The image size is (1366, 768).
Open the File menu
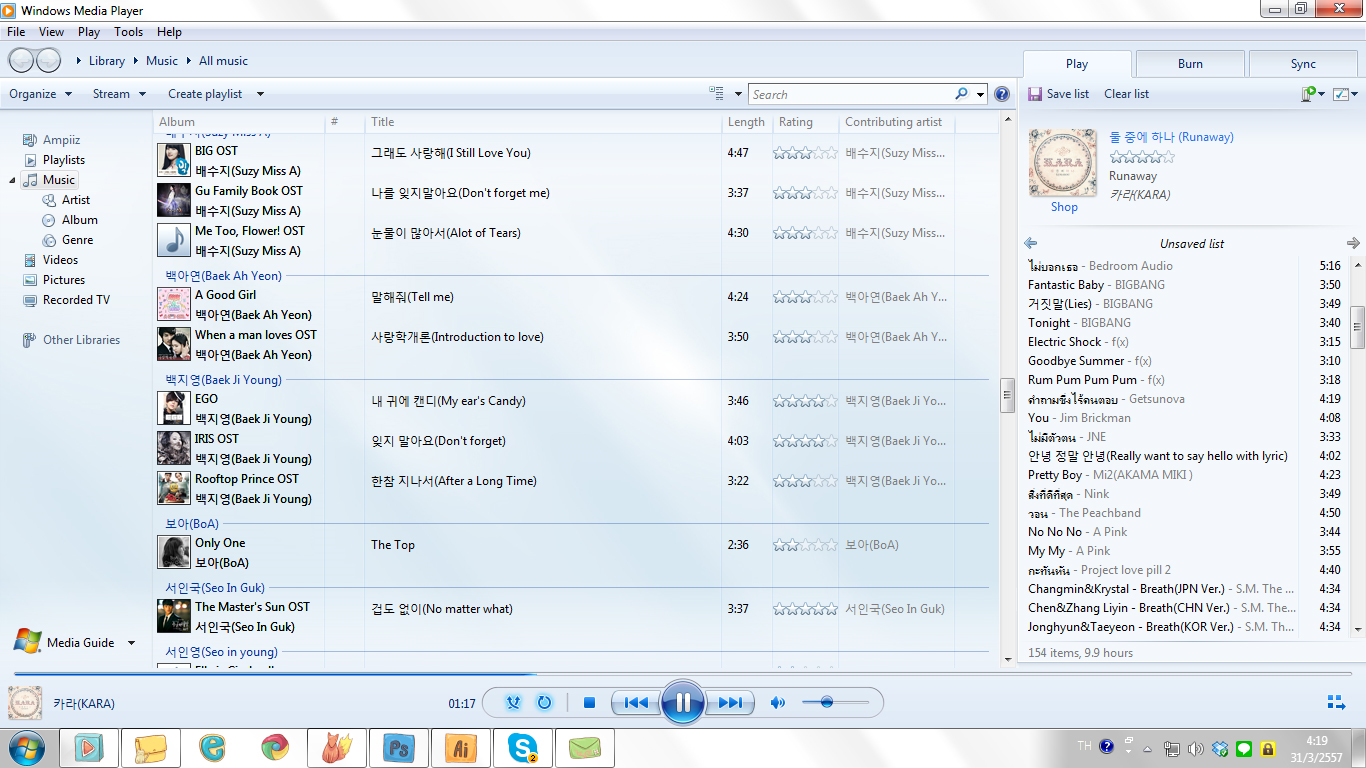tap(16, 32)
